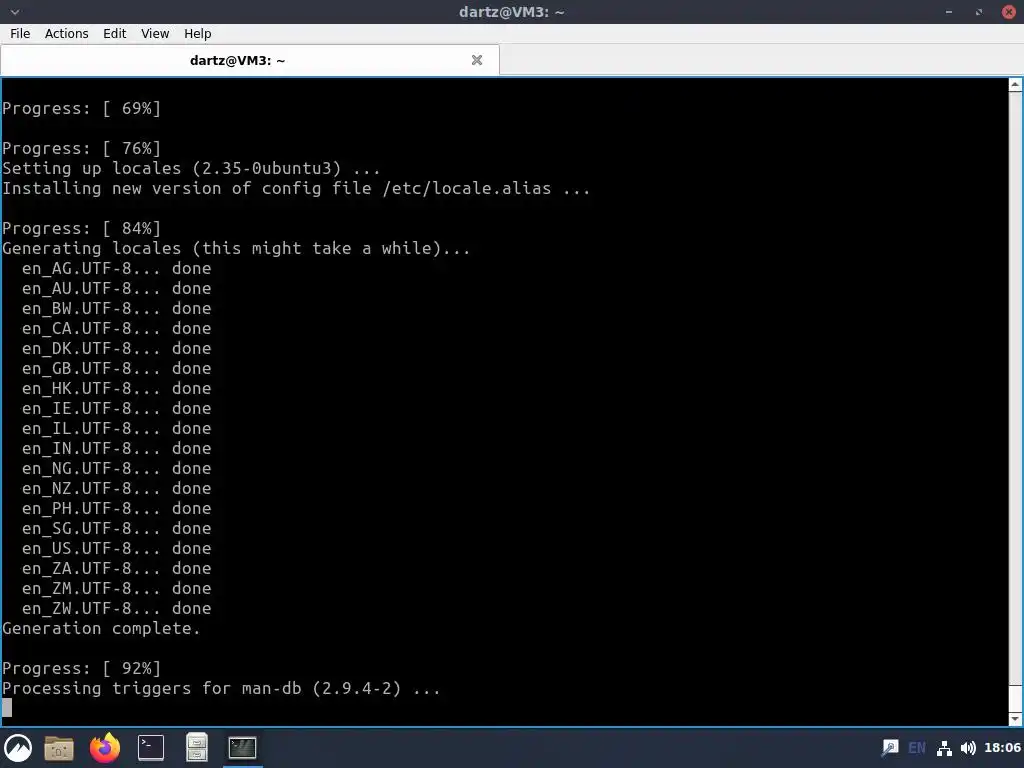The height and width of the screenshot is (768, 1024).
Task: Click the en_IE.UTF-8 line
Action: point(116,409)
